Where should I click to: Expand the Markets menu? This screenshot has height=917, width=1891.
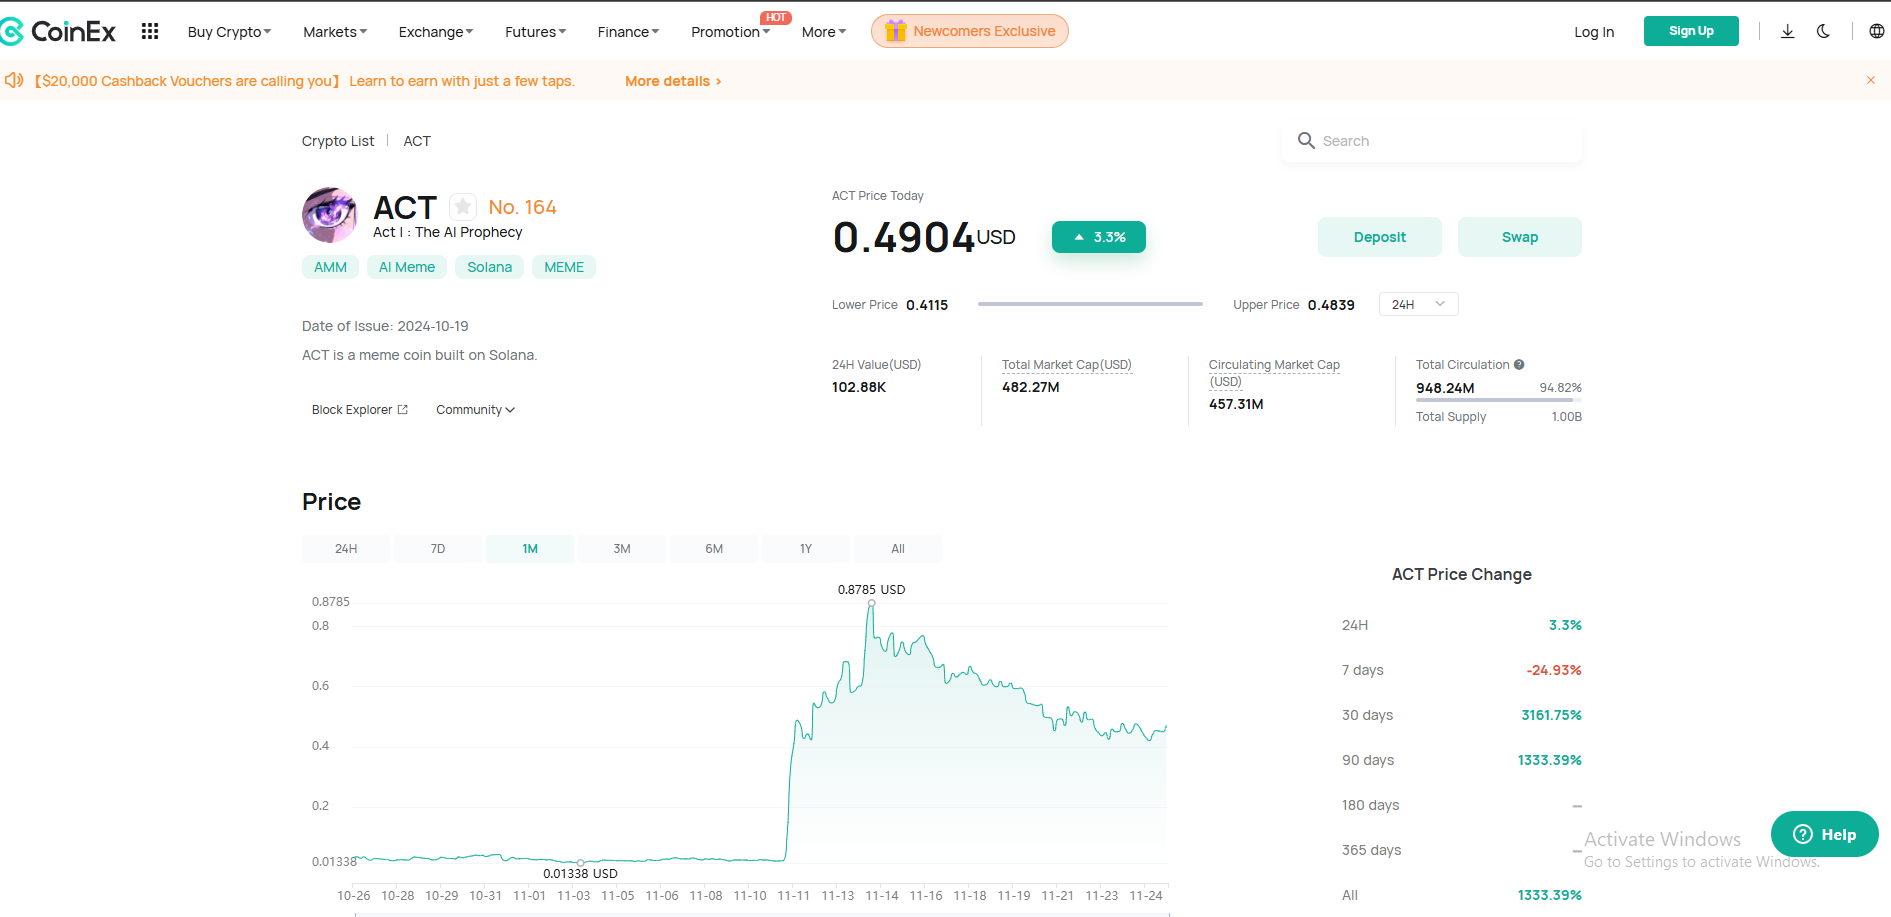pos(335,32)
